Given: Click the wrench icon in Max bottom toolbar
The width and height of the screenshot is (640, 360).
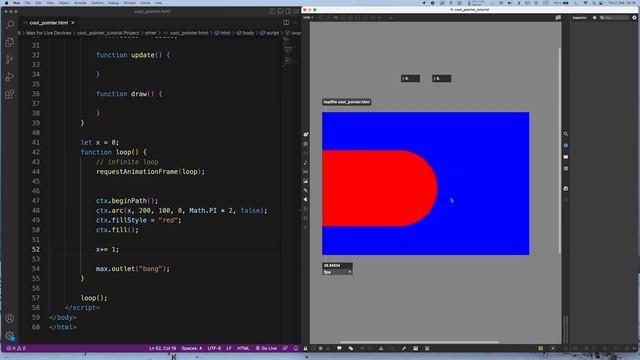Looking at the screenshot, I should (404, 348).
